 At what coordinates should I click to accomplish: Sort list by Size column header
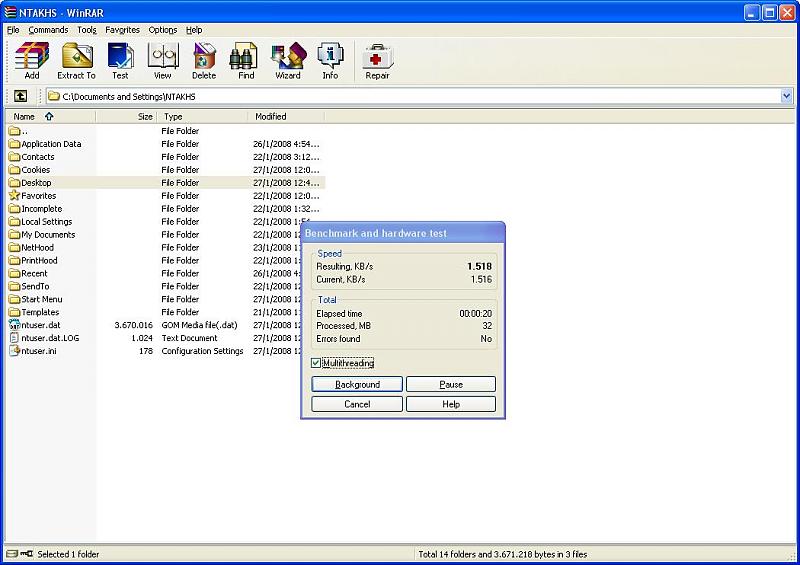126,116
